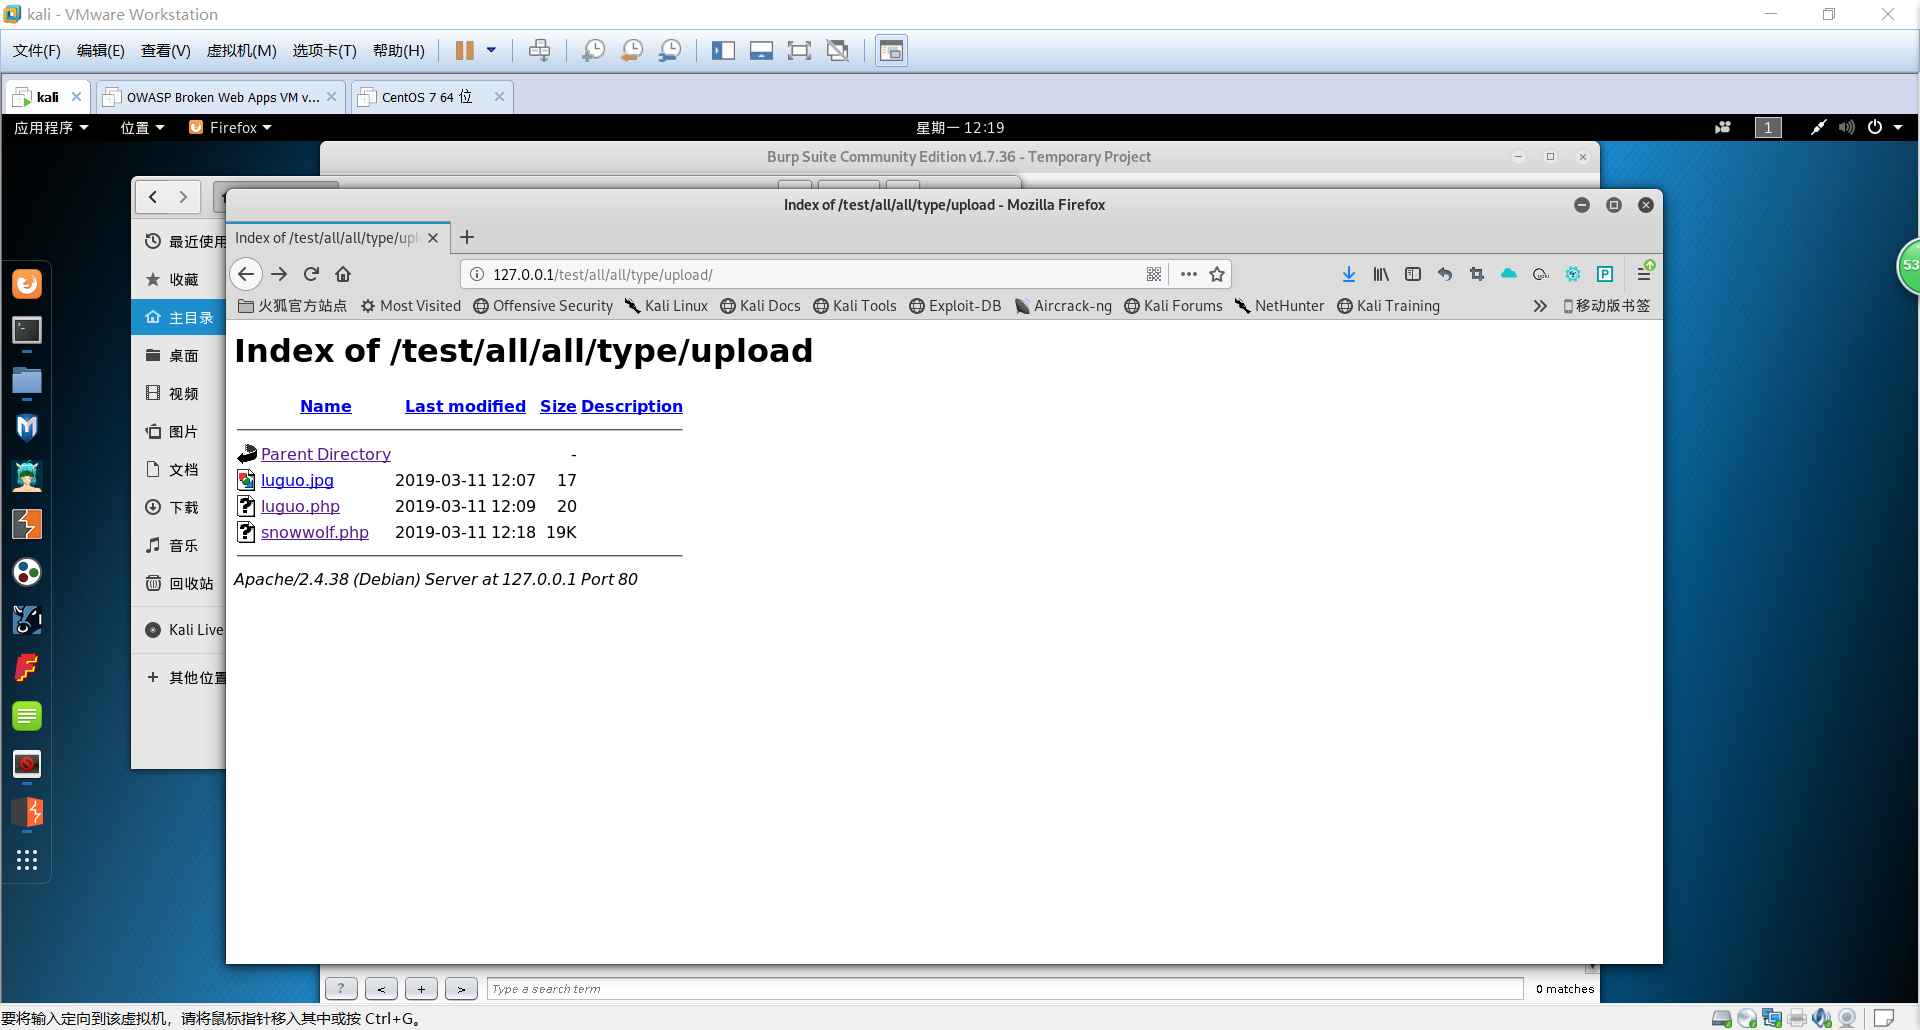Open Firefox downloads arrow icon
This screenshot has width=1920, height=1030.
(x=1349, y=274)
